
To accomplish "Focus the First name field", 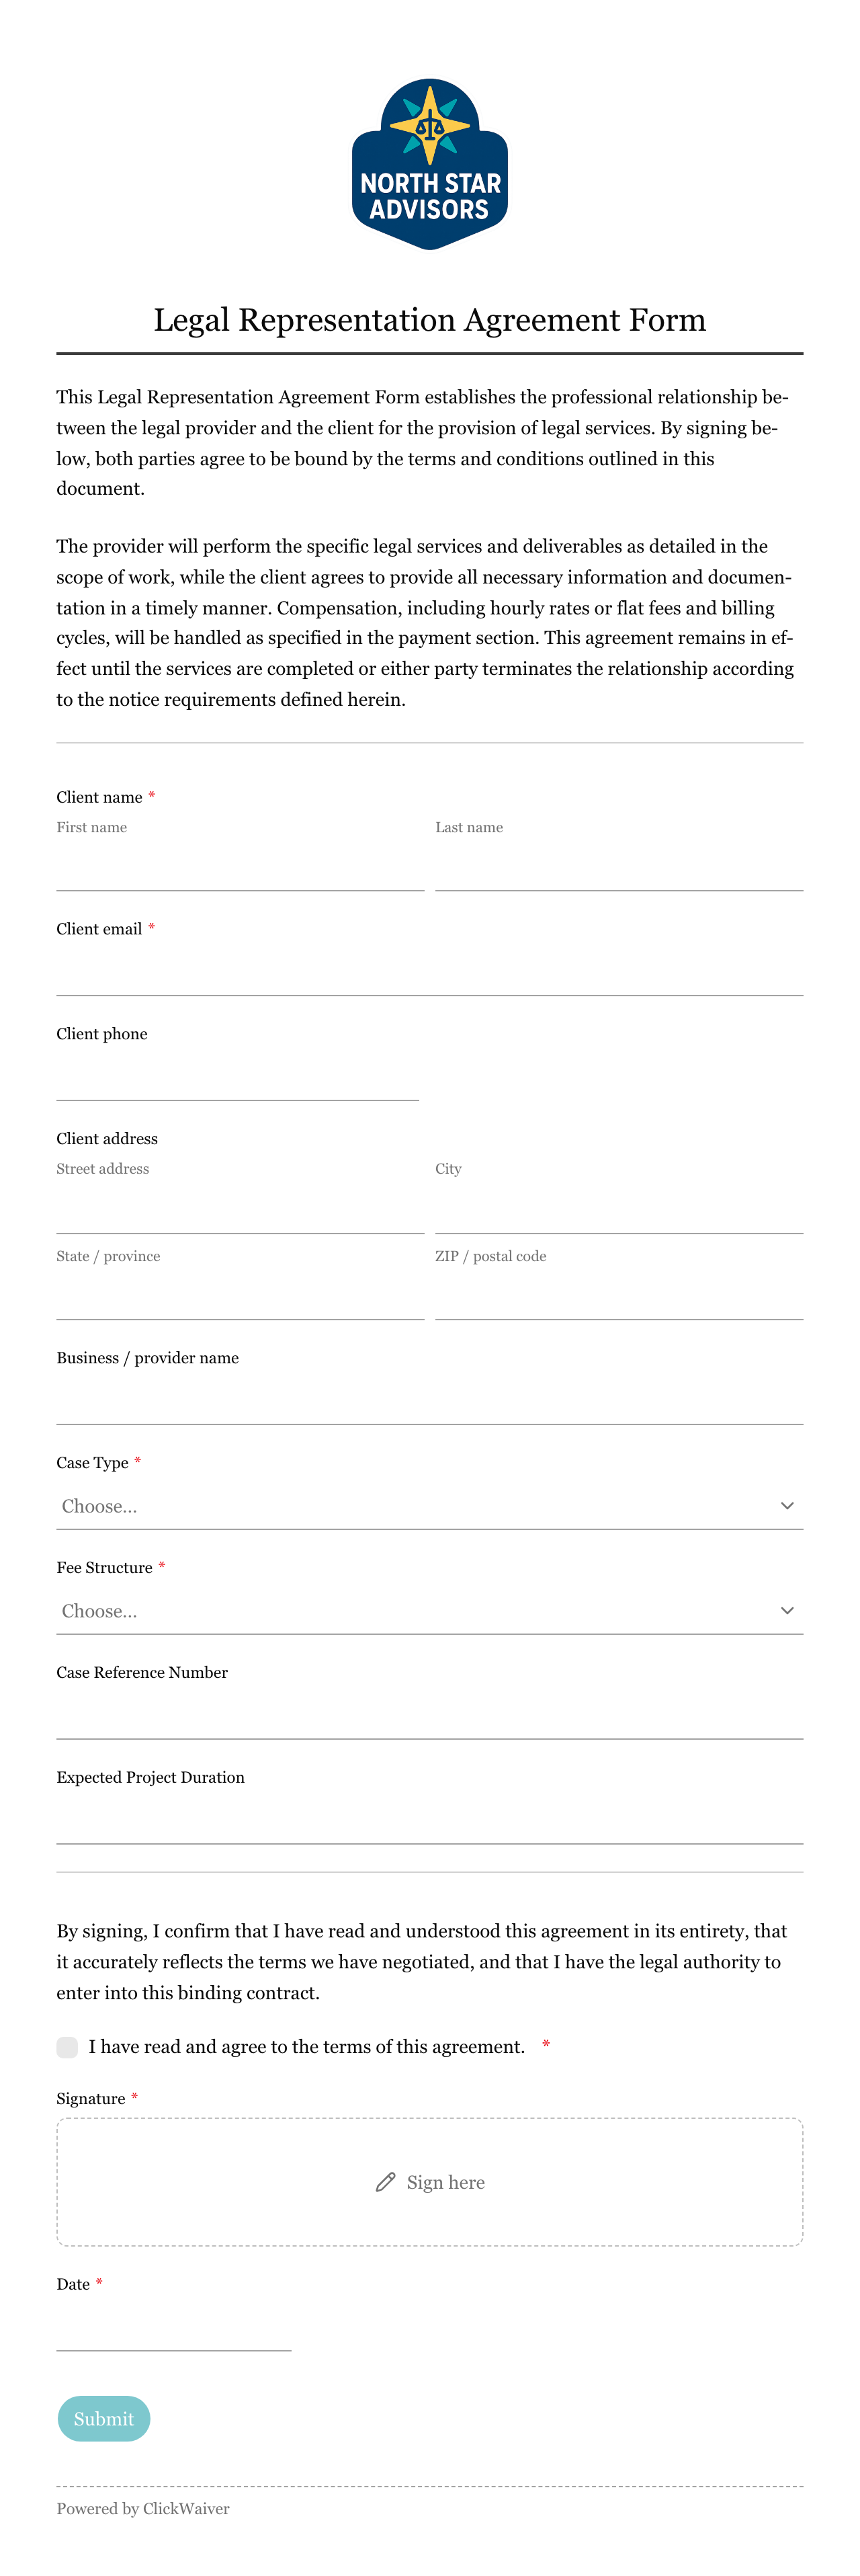I will [x=240, y=868].
